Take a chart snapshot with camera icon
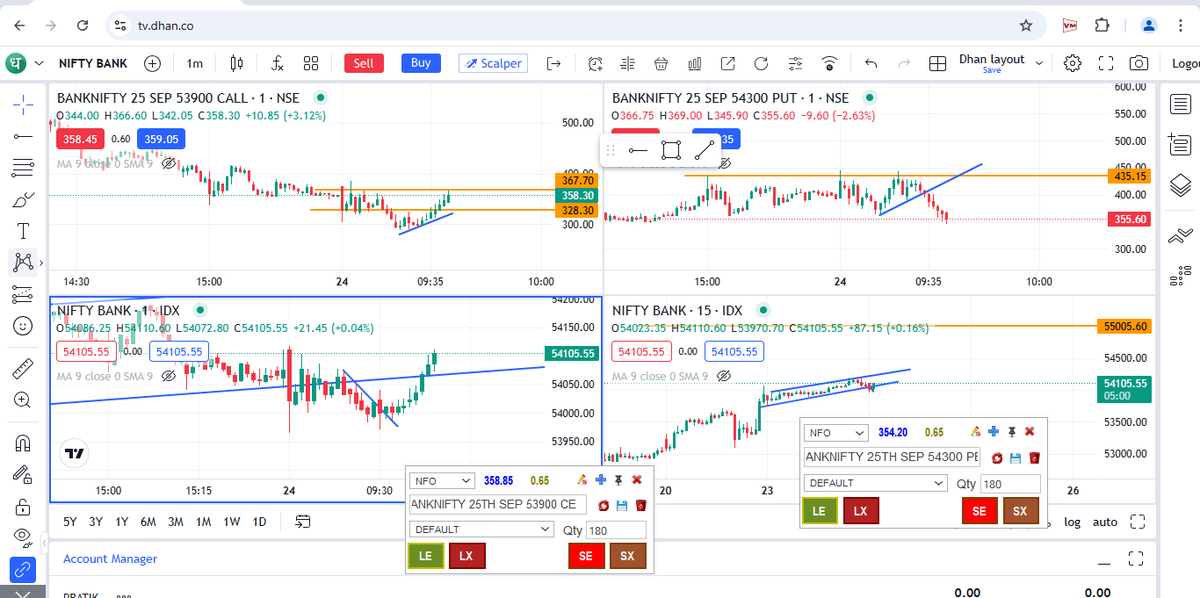This screenshot has width=1200, height=598. pyautogui.click(x=1138, y=64)
